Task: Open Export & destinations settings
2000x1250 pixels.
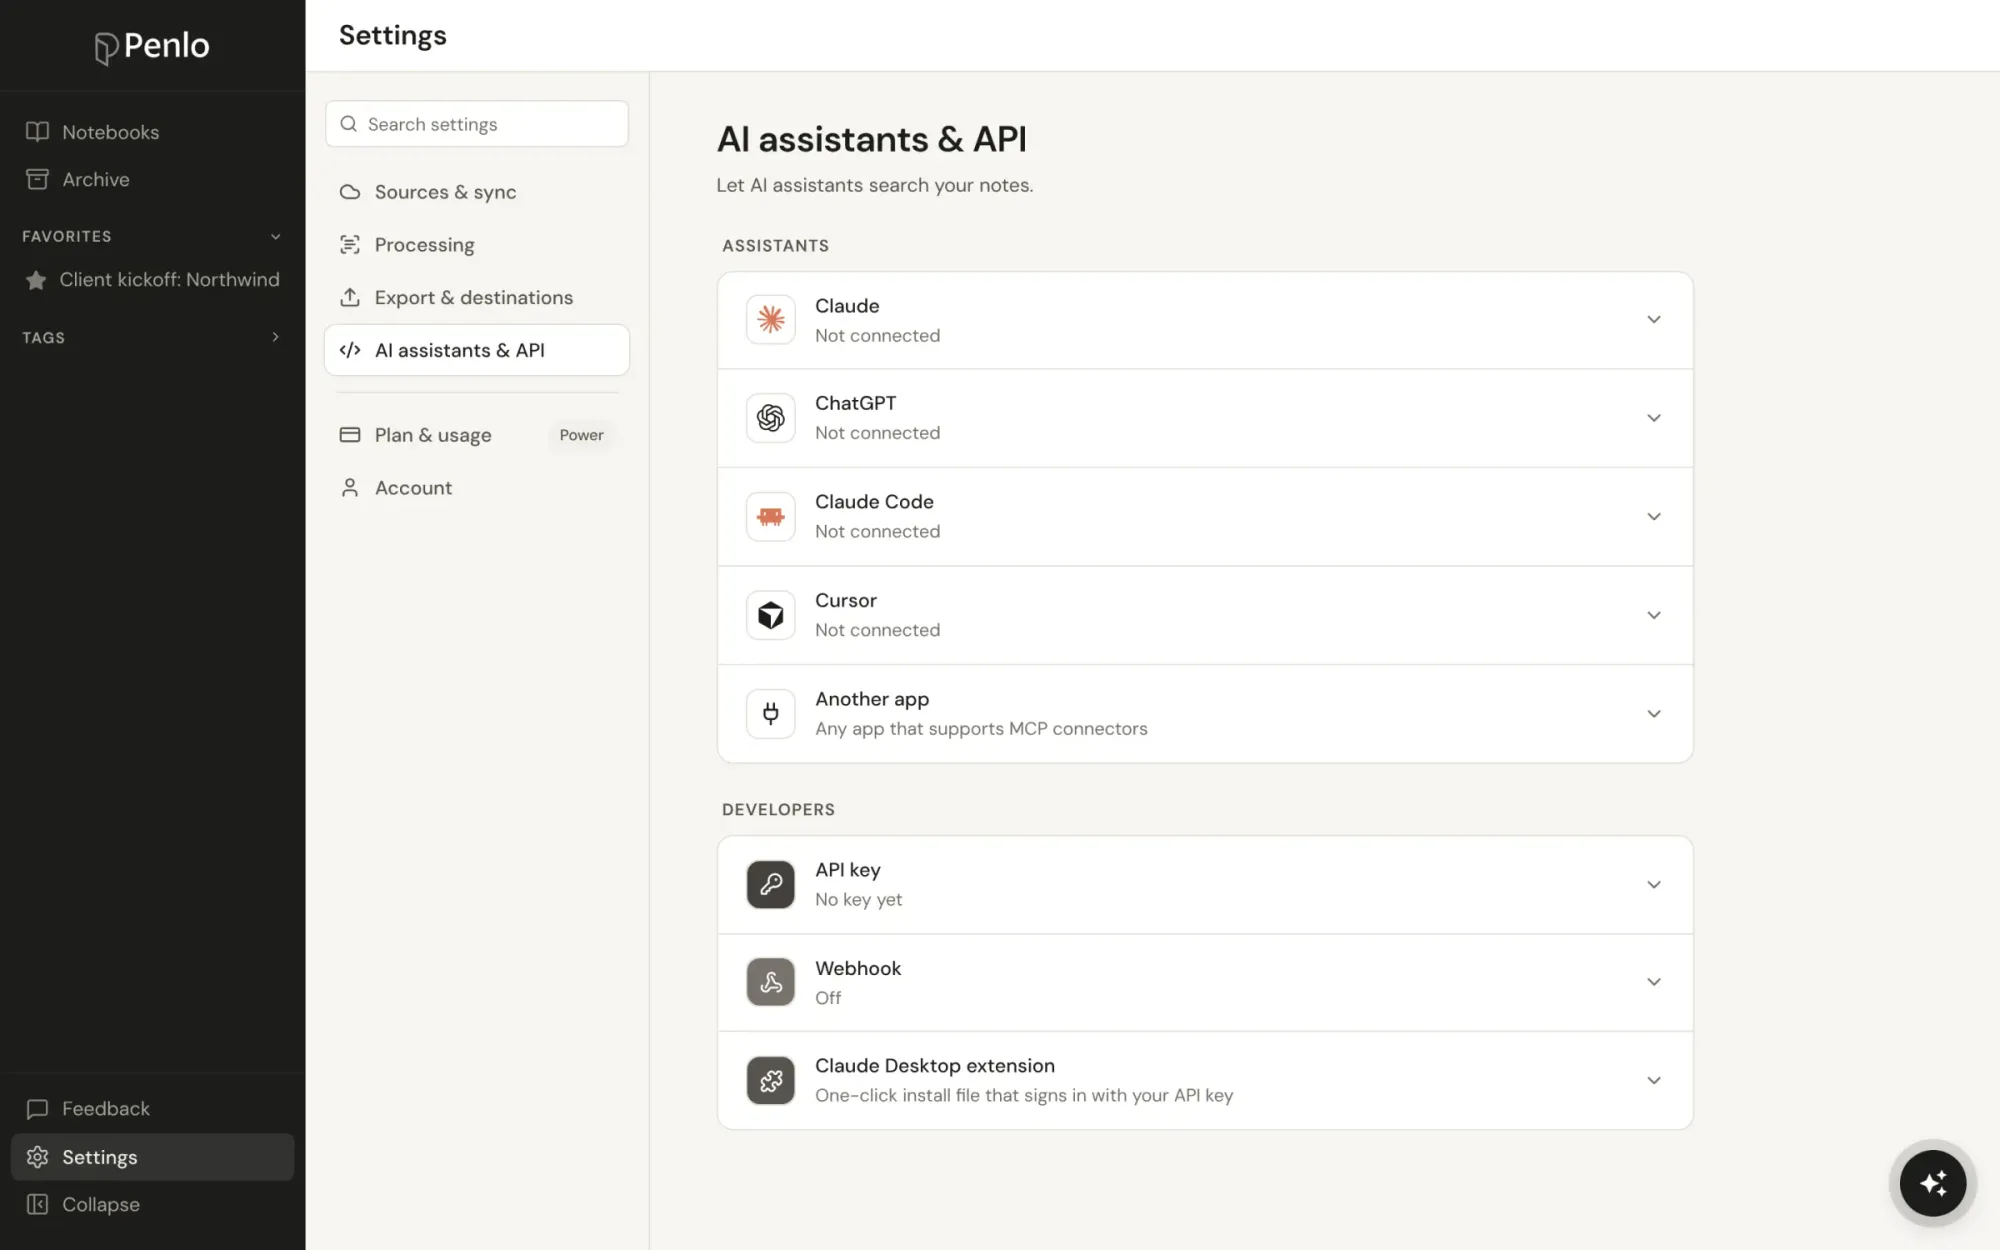Action: point(477,297)
